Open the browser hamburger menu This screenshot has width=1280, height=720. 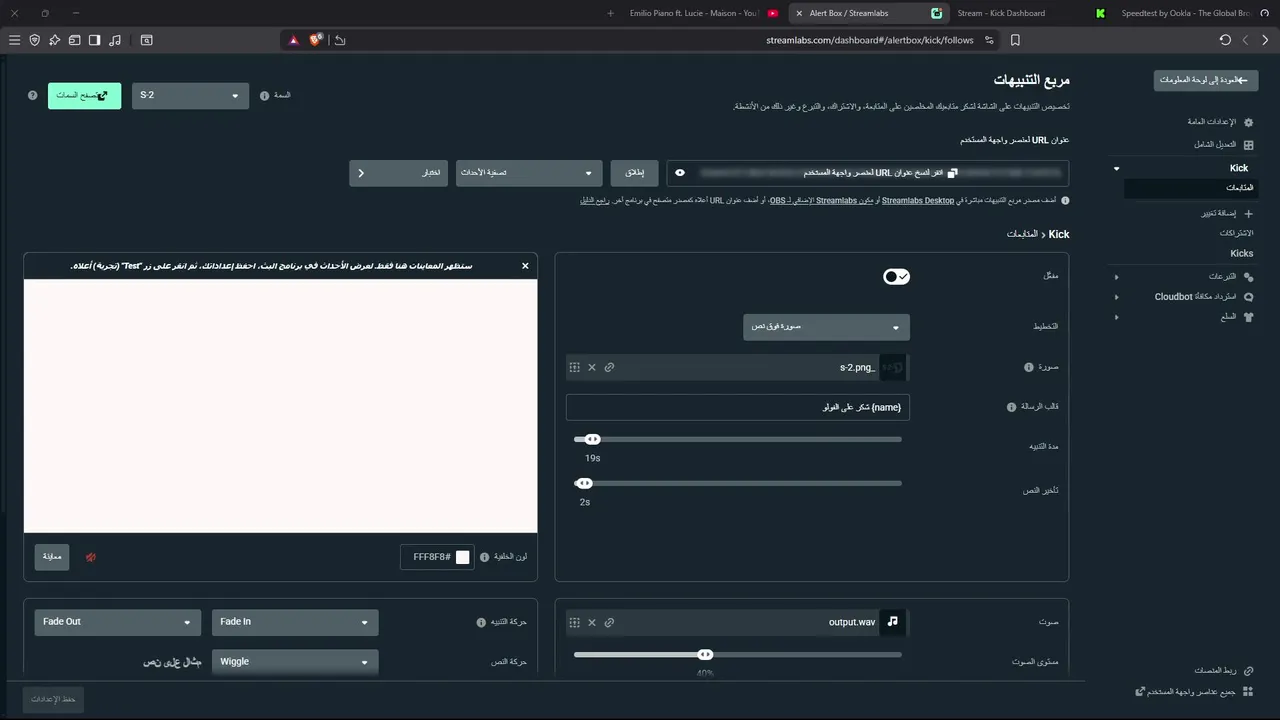pyautogui.click(x=14, y=40)
